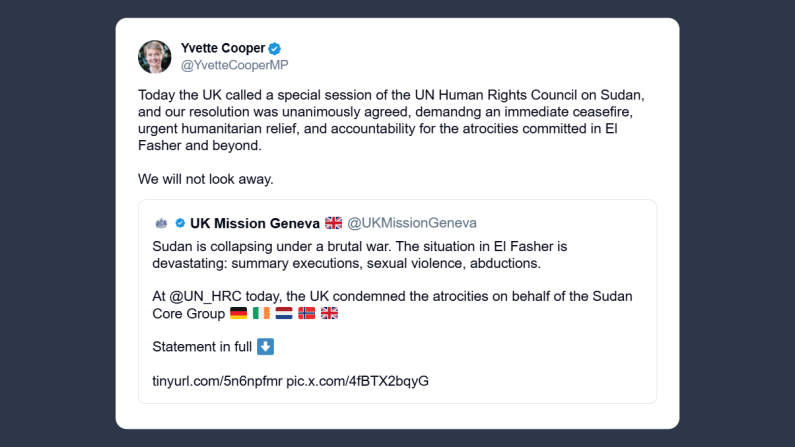Viewport: 795px width, 447px height.
Task: Open the pic.x.com/4fBTX2bqyG link
Action: (x=357, y=381)
